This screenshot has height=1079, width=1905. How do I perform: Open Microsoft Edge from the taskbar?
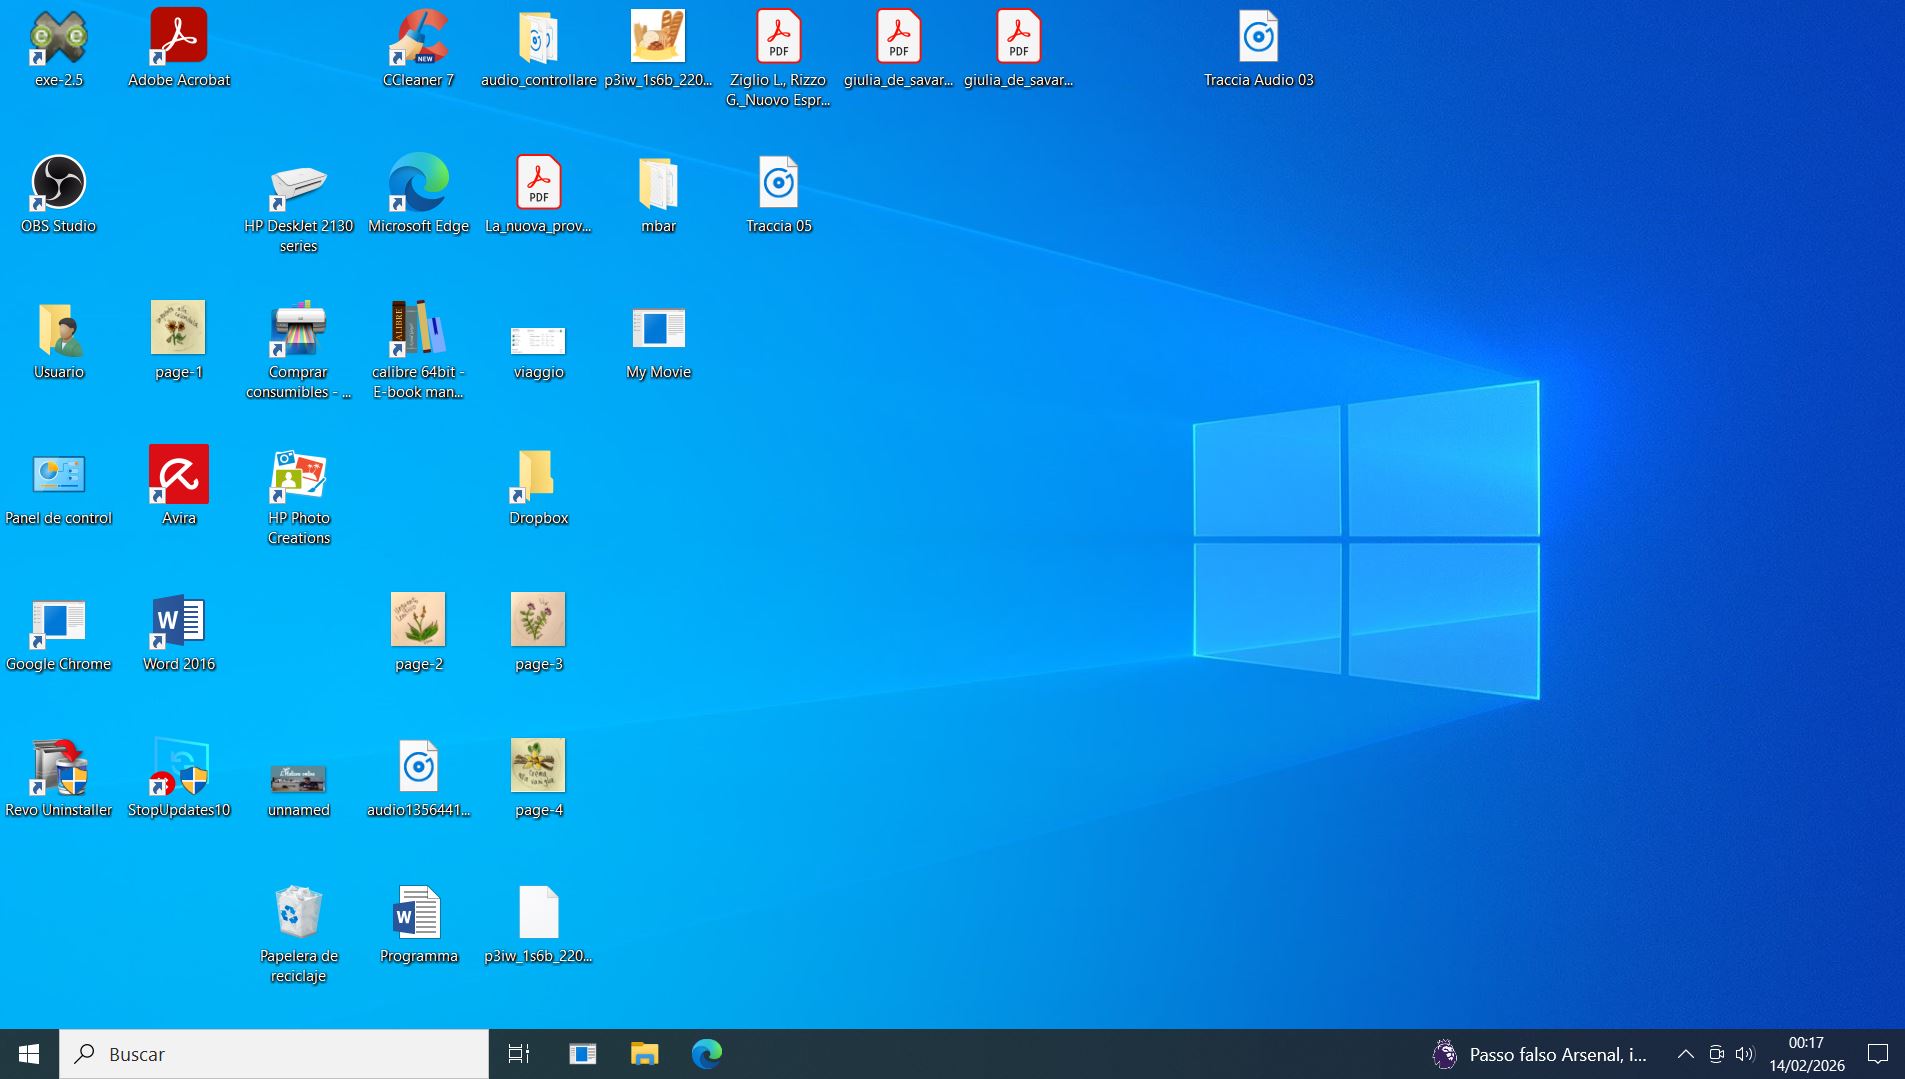pos(706,1054)
